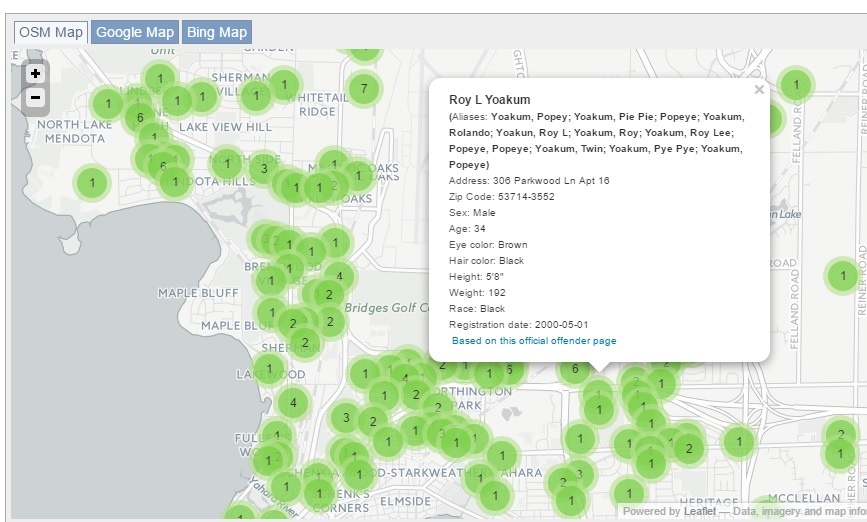The width and height of the screenshot is (867, 522).
Task: Click the Hair color: Black line
Action: pos(486,261)
